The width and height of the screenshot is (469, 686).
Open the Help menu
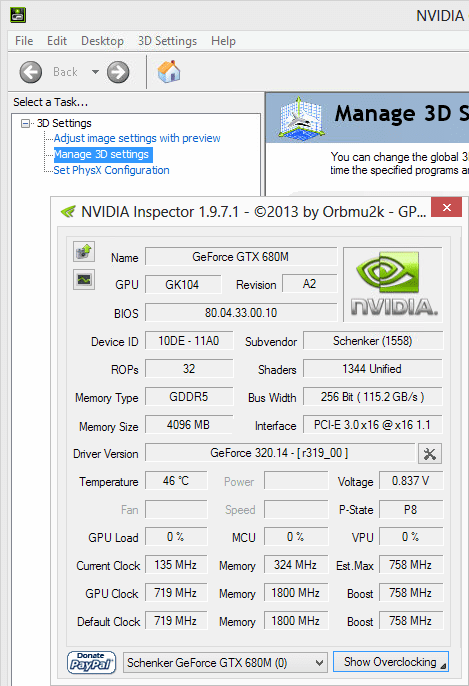click(223, 41)
